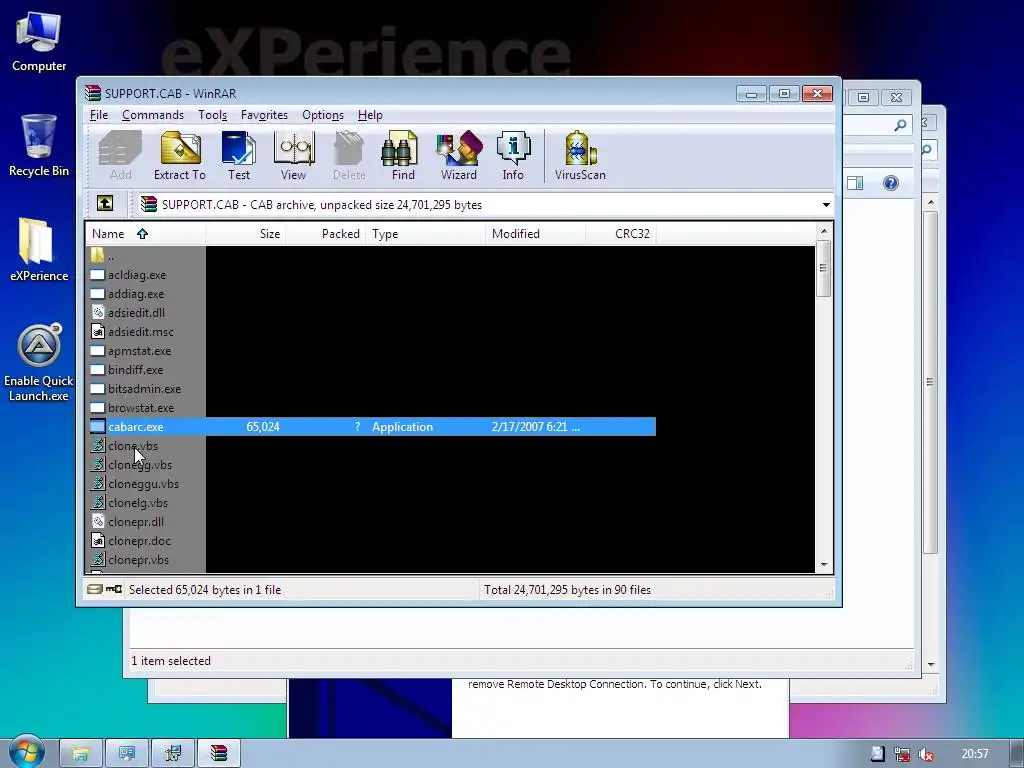Click the key password icon in status bar
1024x768 pixels.
point(114,589)
